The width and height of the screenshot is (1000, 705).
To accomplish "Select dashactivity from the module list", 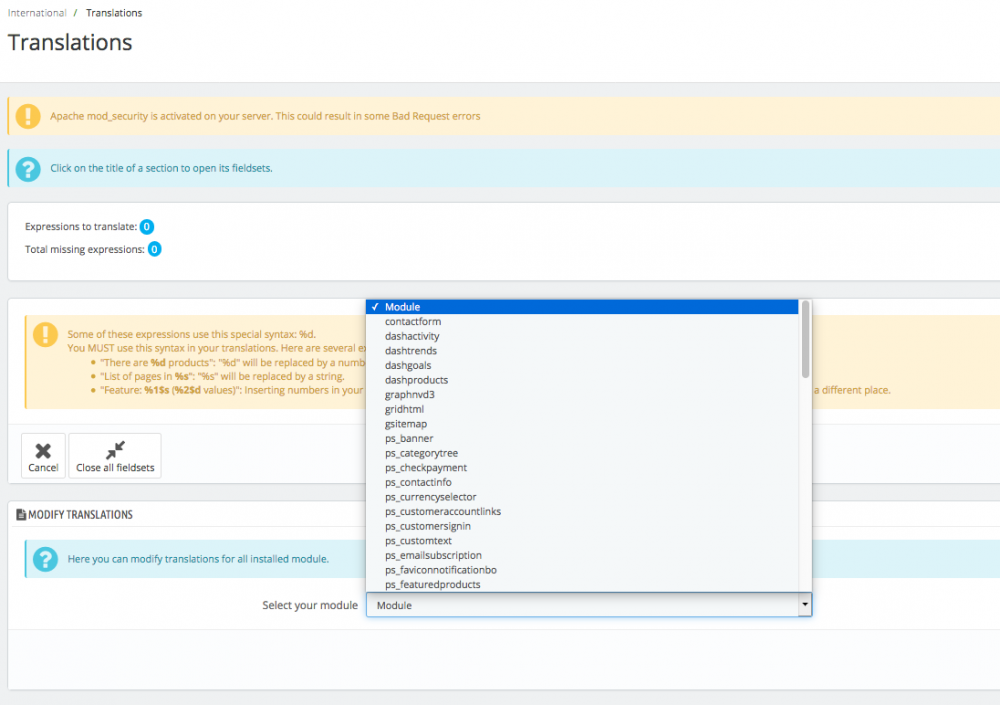I will coord(582,336).
